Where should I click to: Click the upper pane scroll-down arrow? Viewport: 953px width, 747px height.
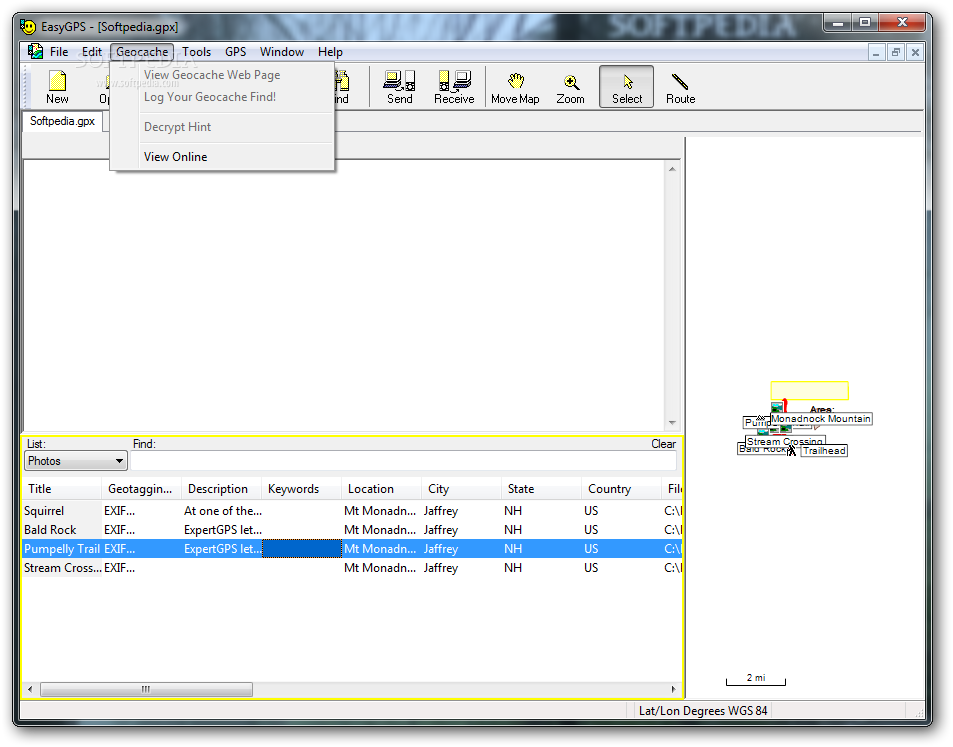click(672, 422)
